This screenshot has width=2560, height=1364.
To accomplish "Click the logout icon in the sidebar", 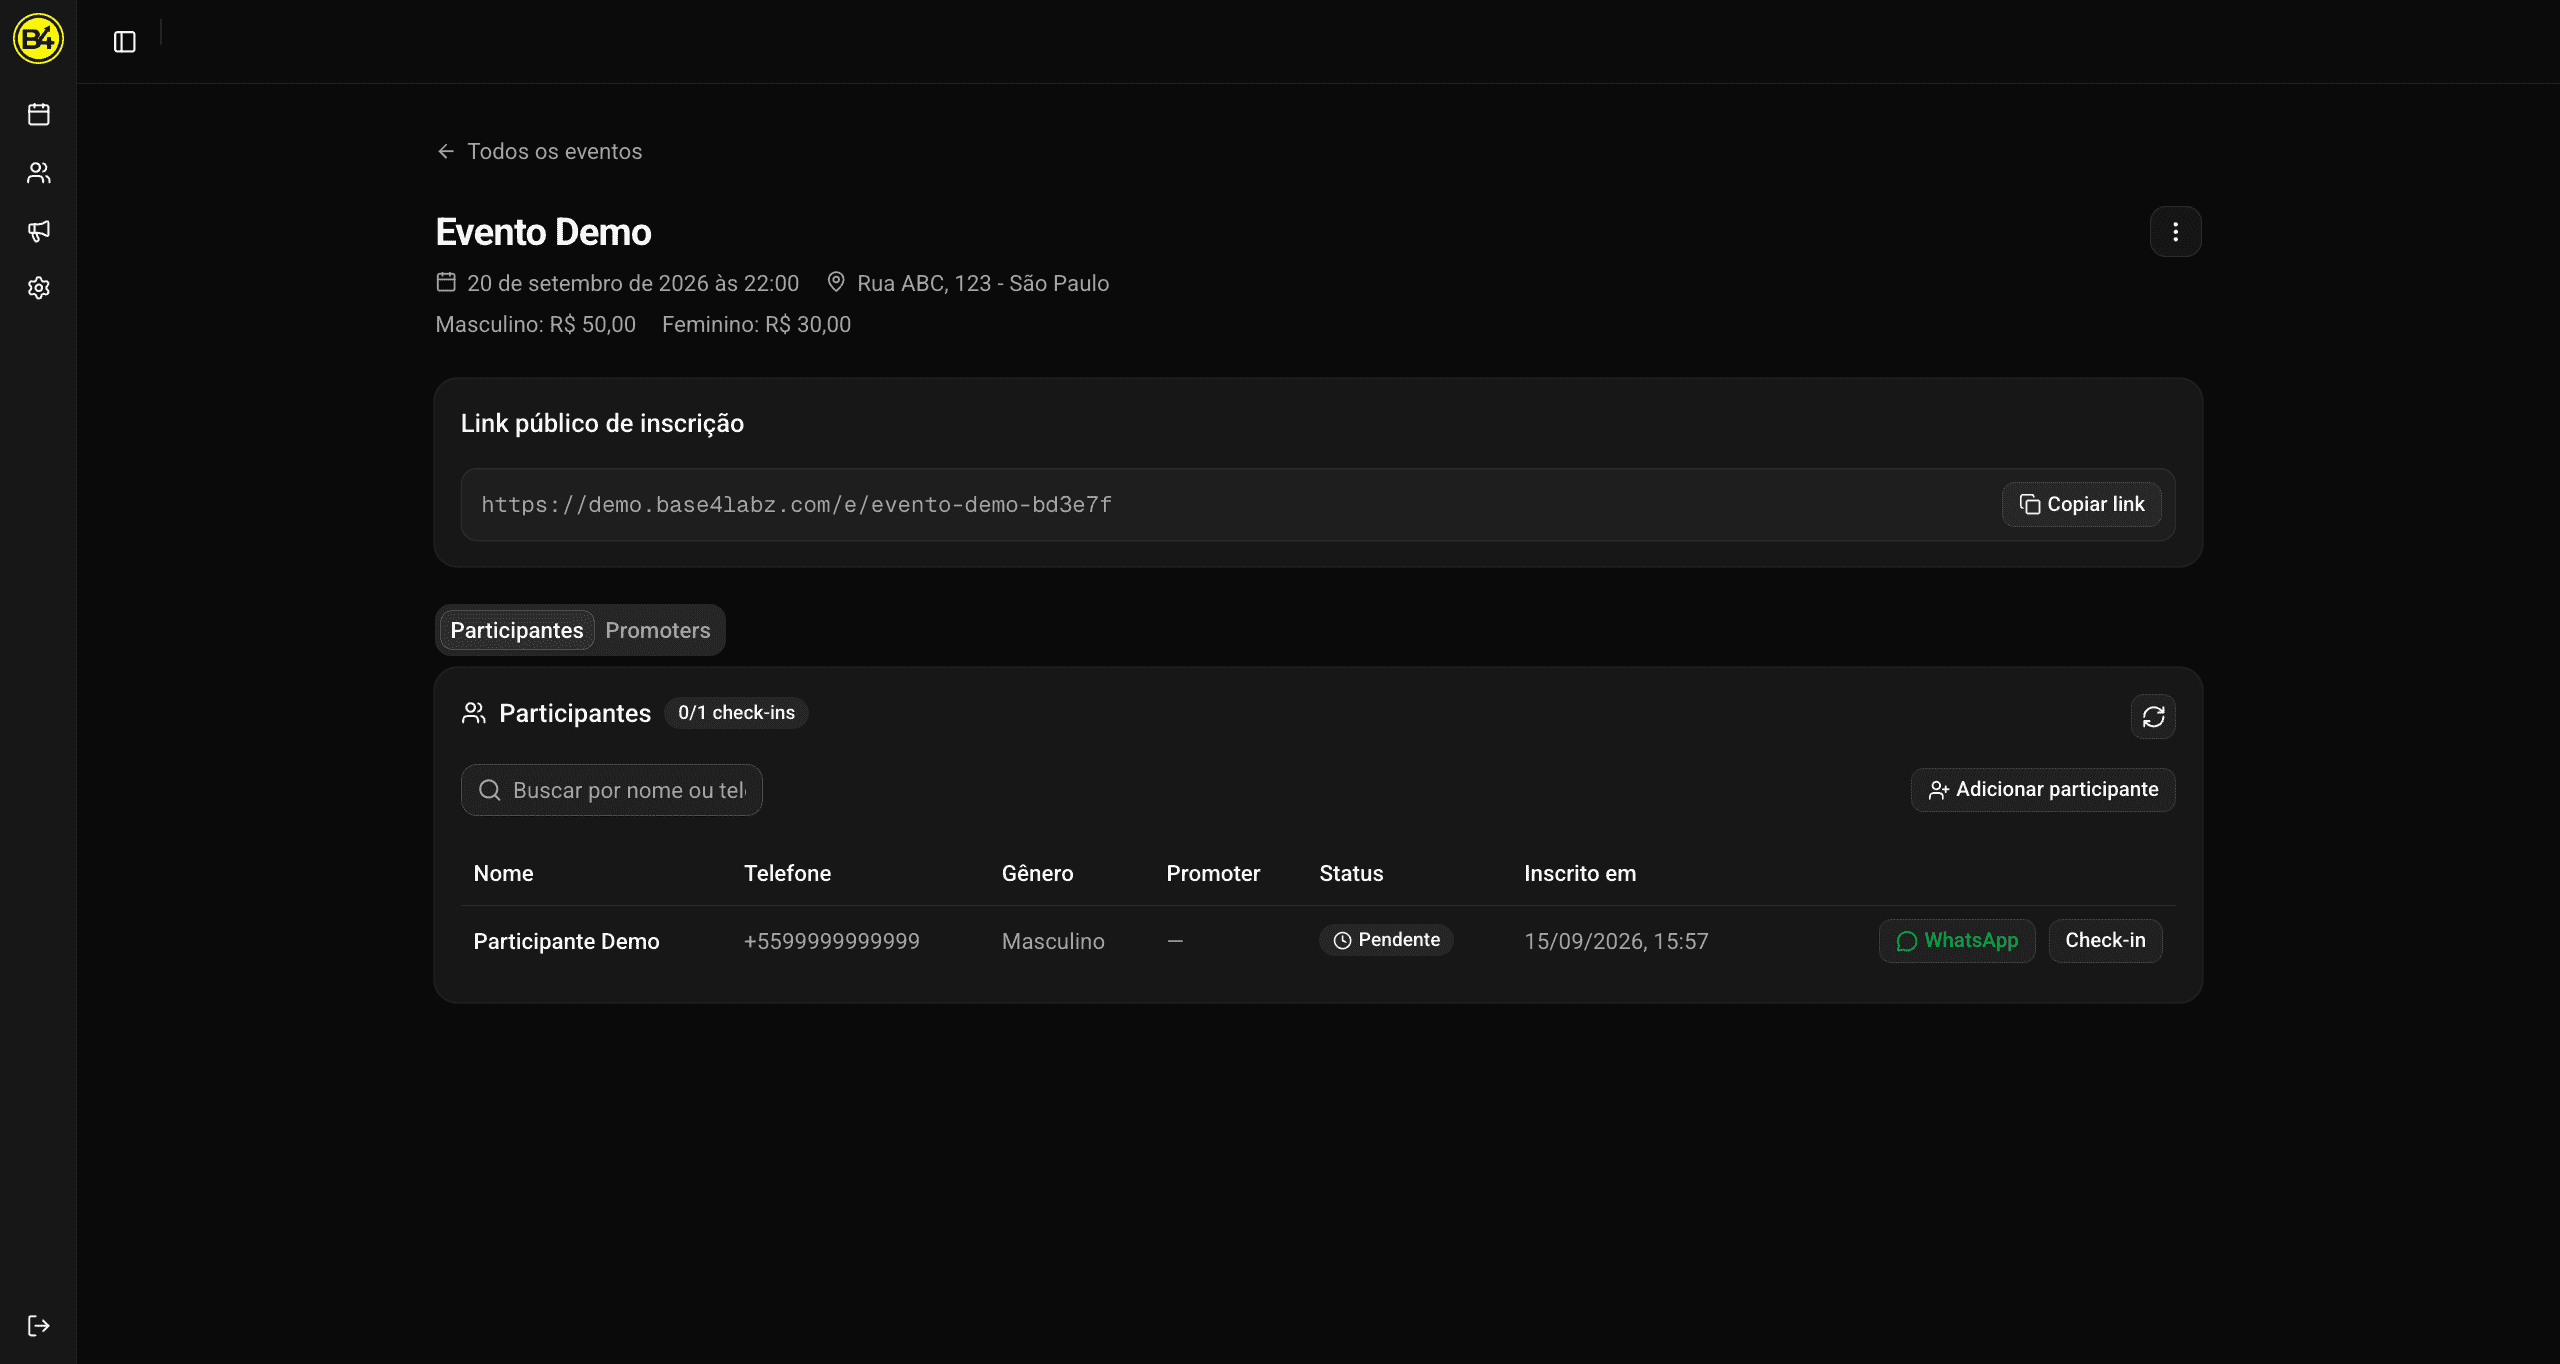I will coord(39,1326).
